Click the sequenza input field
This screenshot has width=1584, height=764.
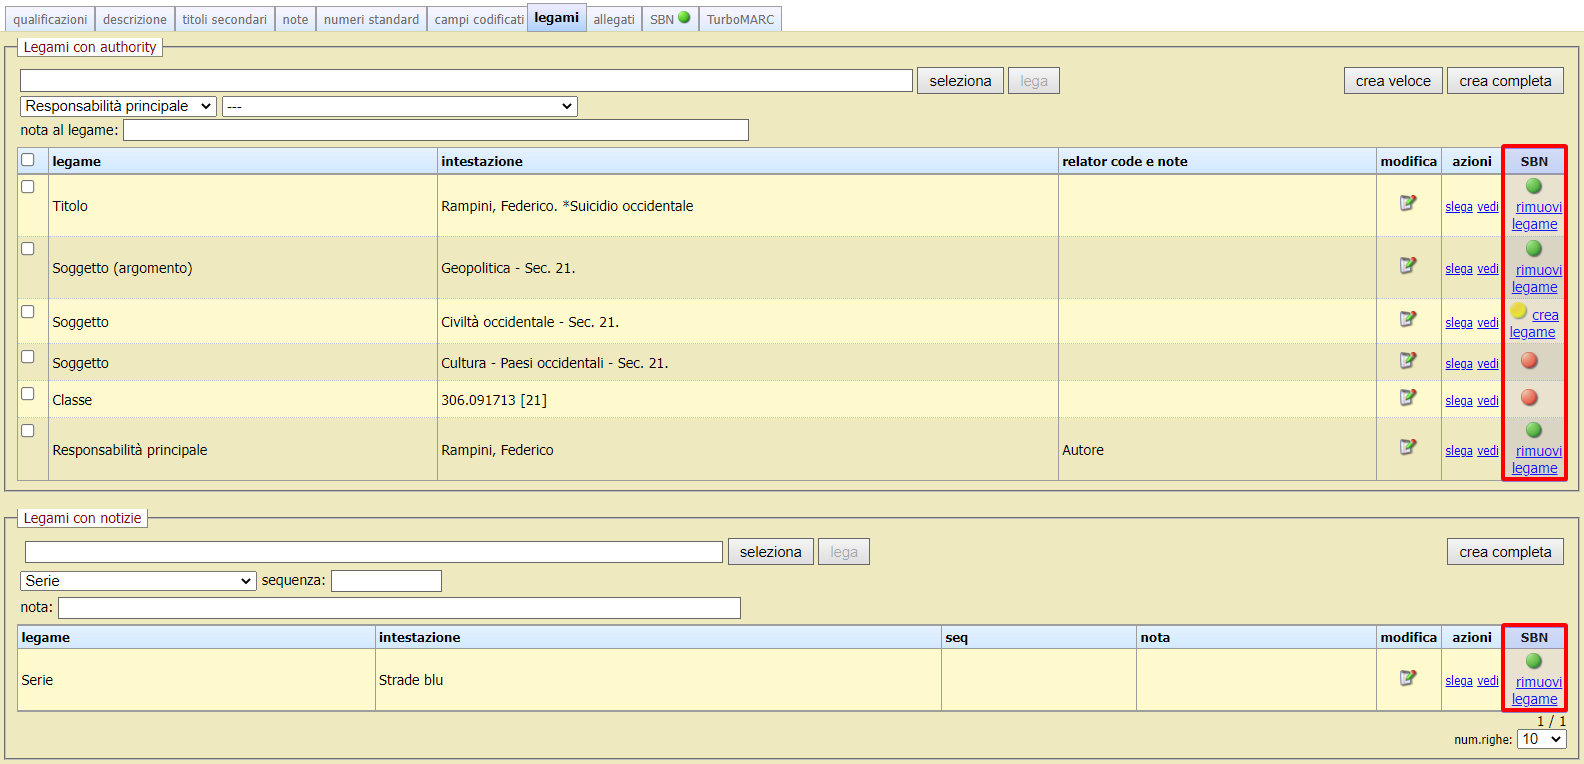click(386, 581)
